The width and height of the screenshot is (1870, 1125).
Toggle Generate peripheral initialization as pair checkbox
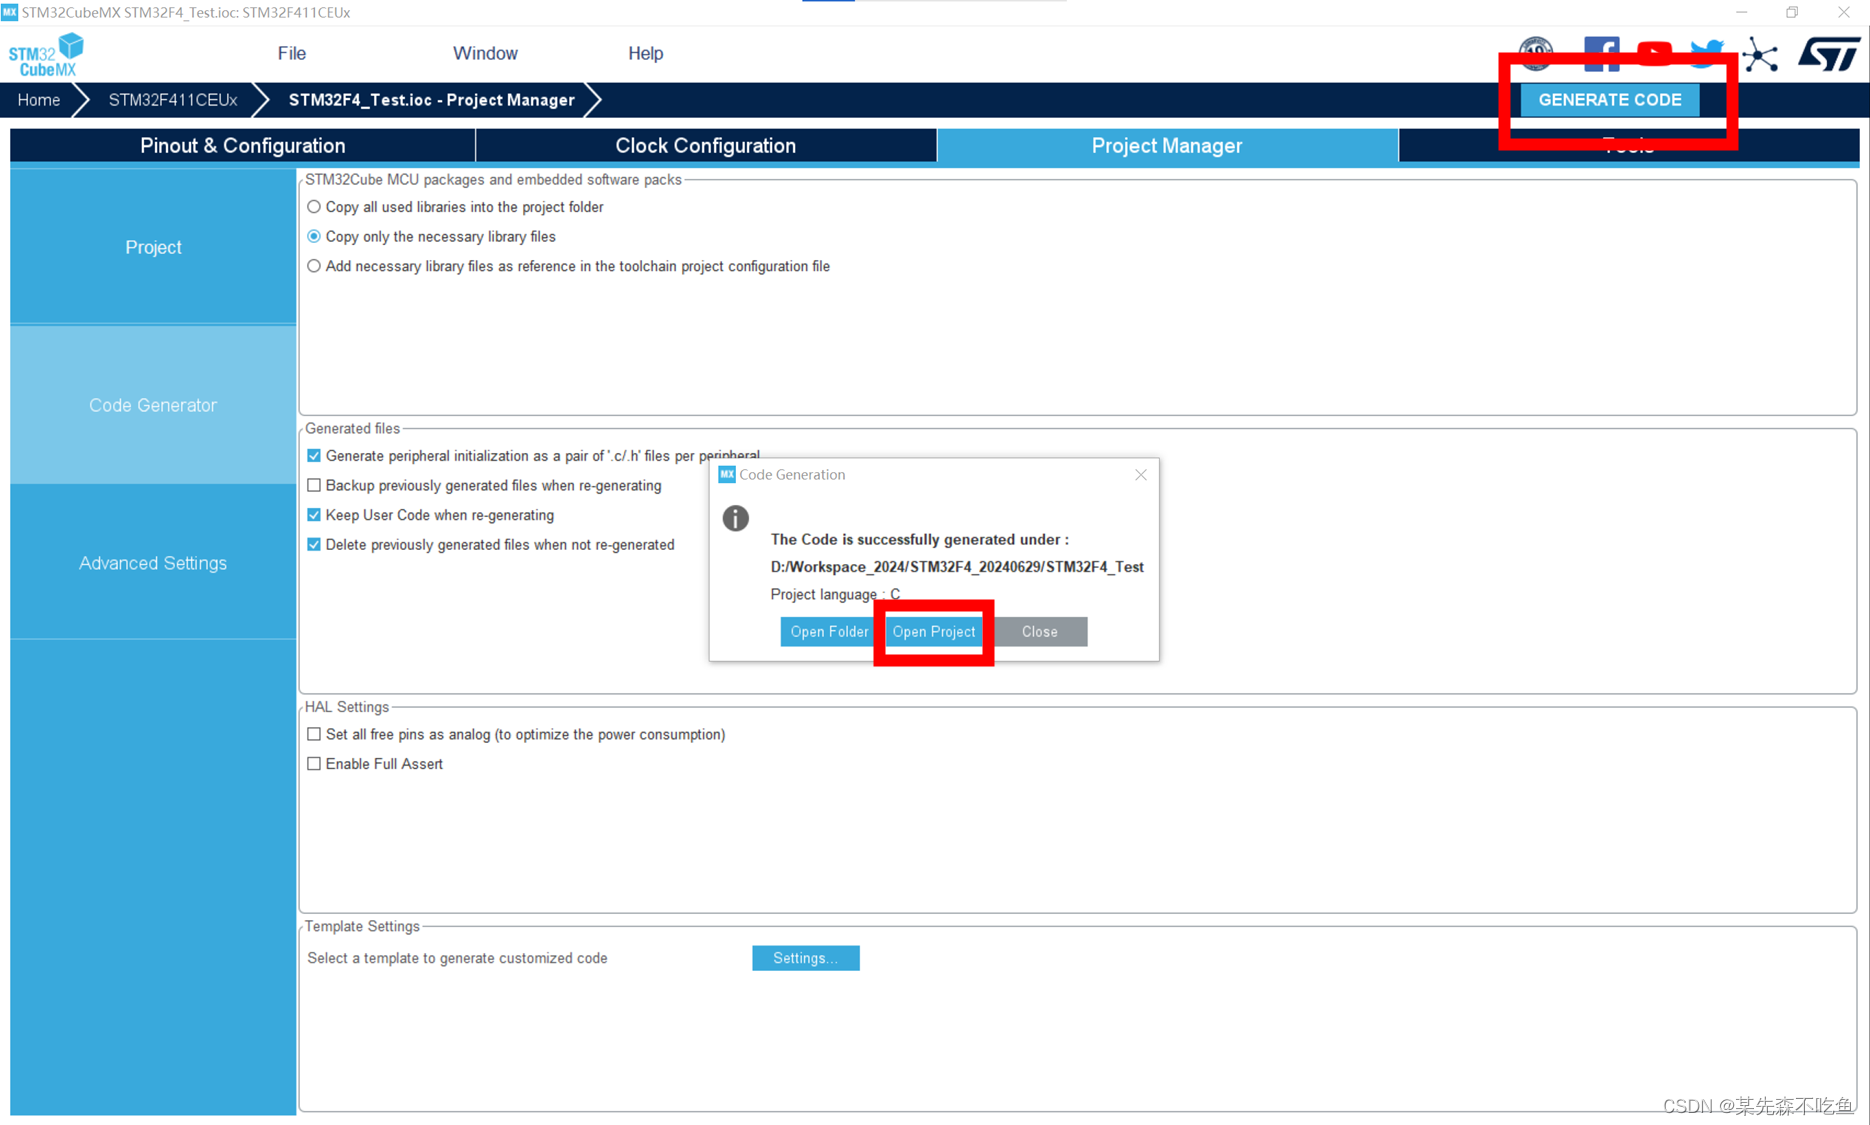tap(314, 456)
